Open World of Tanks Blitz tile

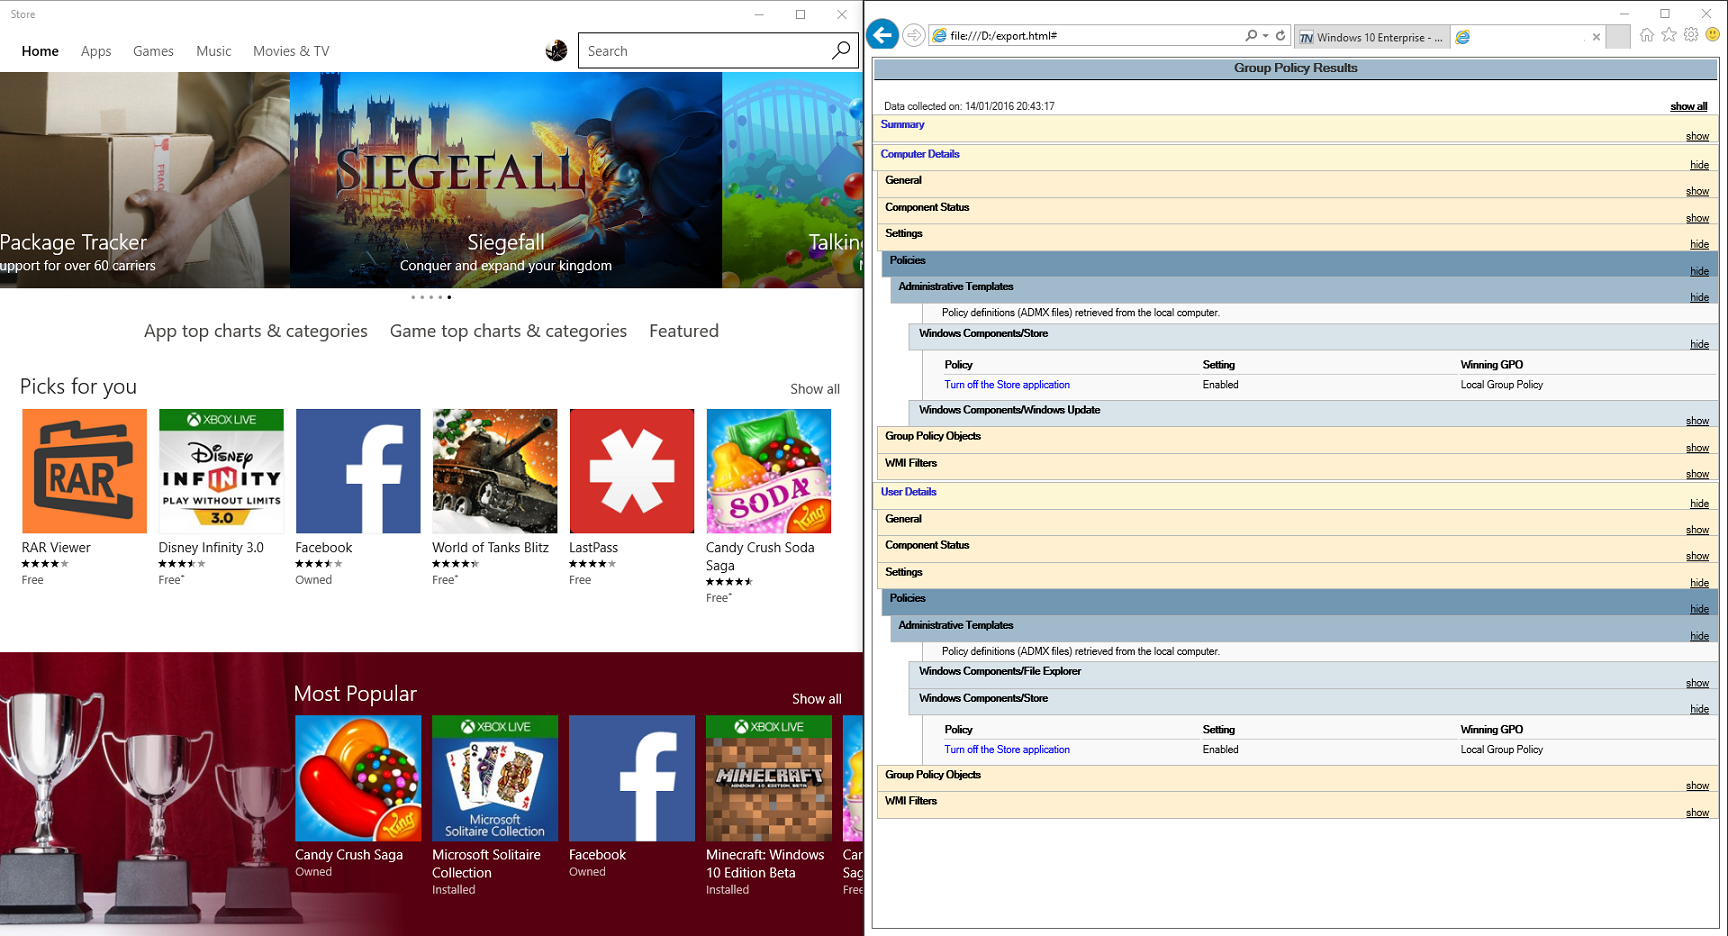[x=495, y=497]
